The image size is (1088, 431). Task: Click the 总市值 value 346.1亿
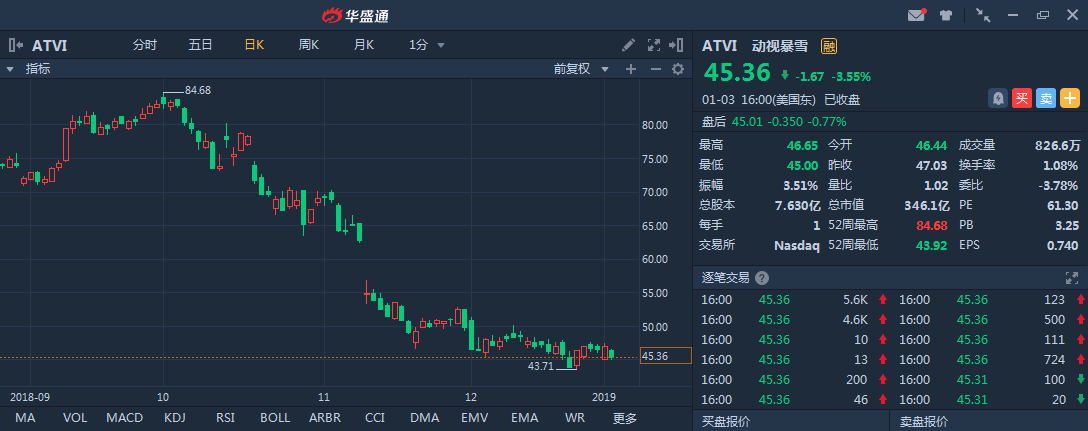tap(926, 206)
